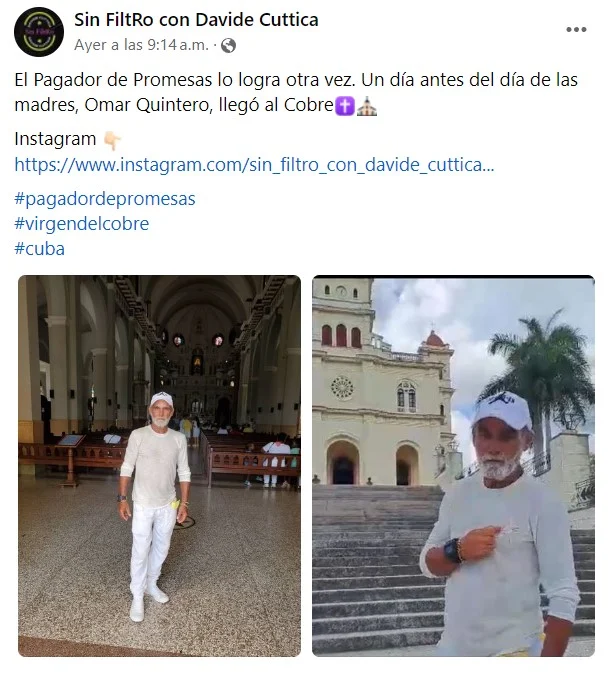
Task: View the church interior photo
Action: (159, 466)
